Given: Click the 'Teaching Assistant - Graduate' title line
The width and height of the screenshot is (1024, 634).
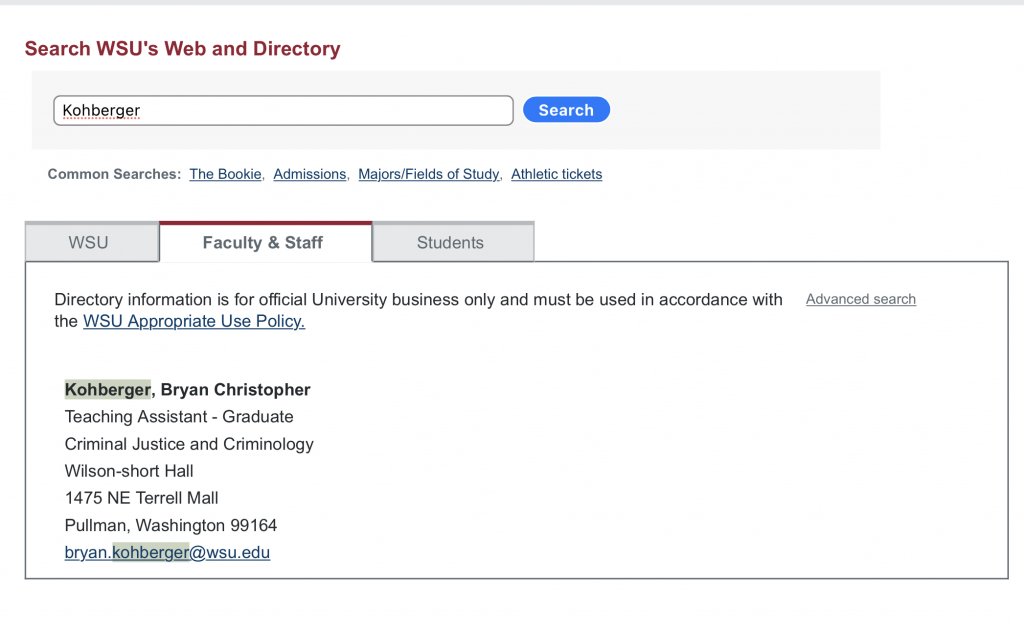Looking at the screenshot, I should coord(179,417).
